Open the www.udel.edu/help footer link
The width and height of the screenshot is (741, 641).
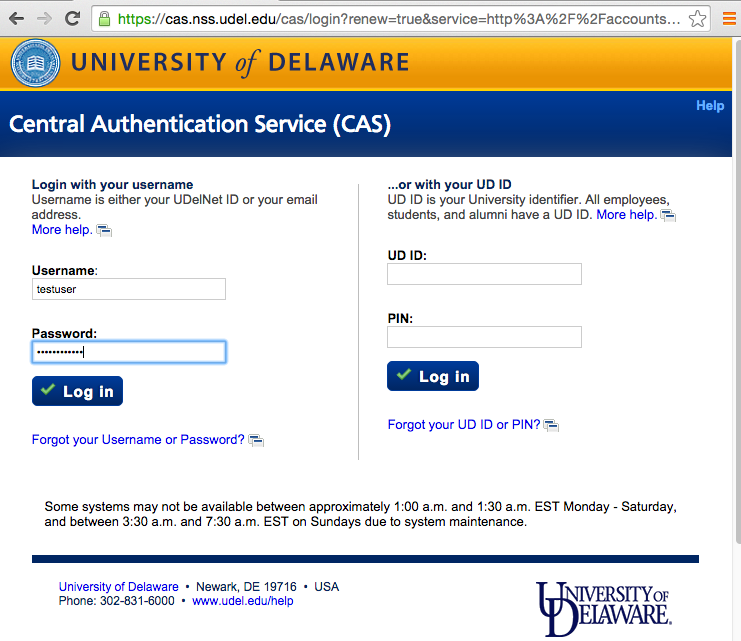(x=242, y=601)
